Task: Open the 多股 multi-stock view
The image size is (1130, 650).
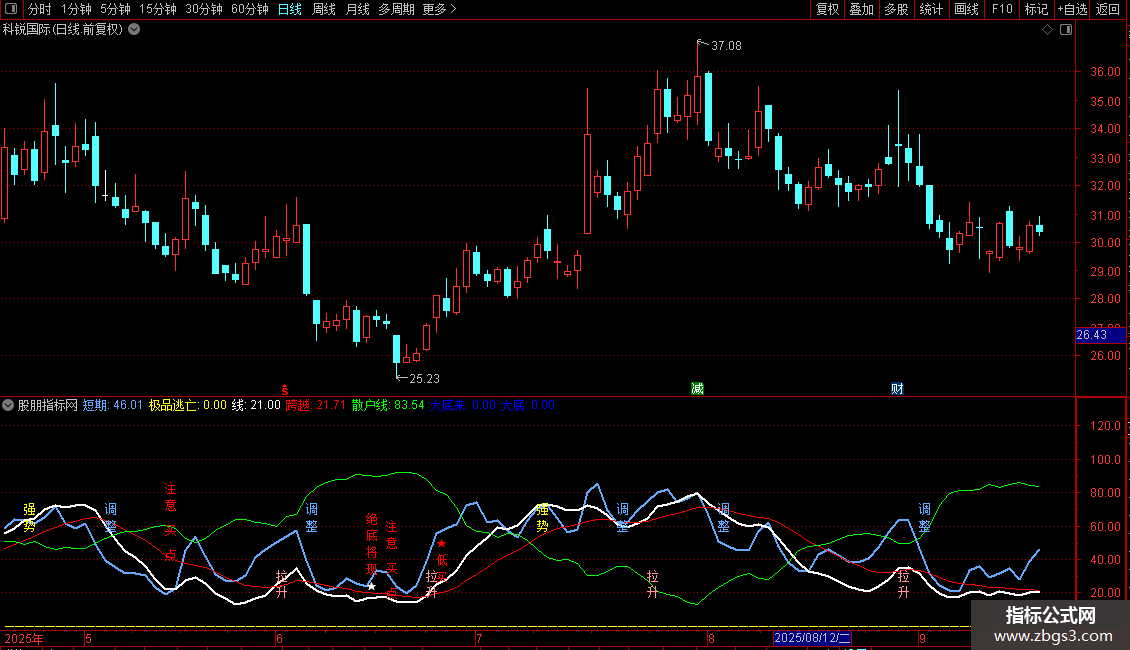Action: point(896,9)
